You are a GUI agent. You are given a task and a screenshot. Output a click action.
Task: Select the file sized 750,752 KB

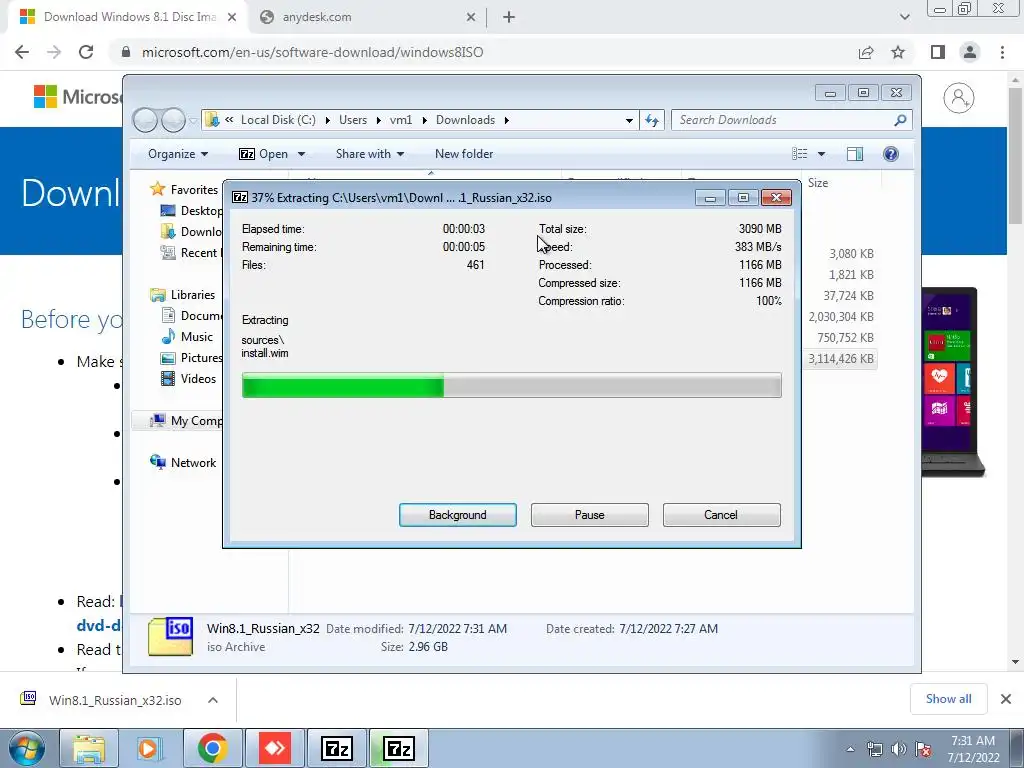(x=845, y=338)
